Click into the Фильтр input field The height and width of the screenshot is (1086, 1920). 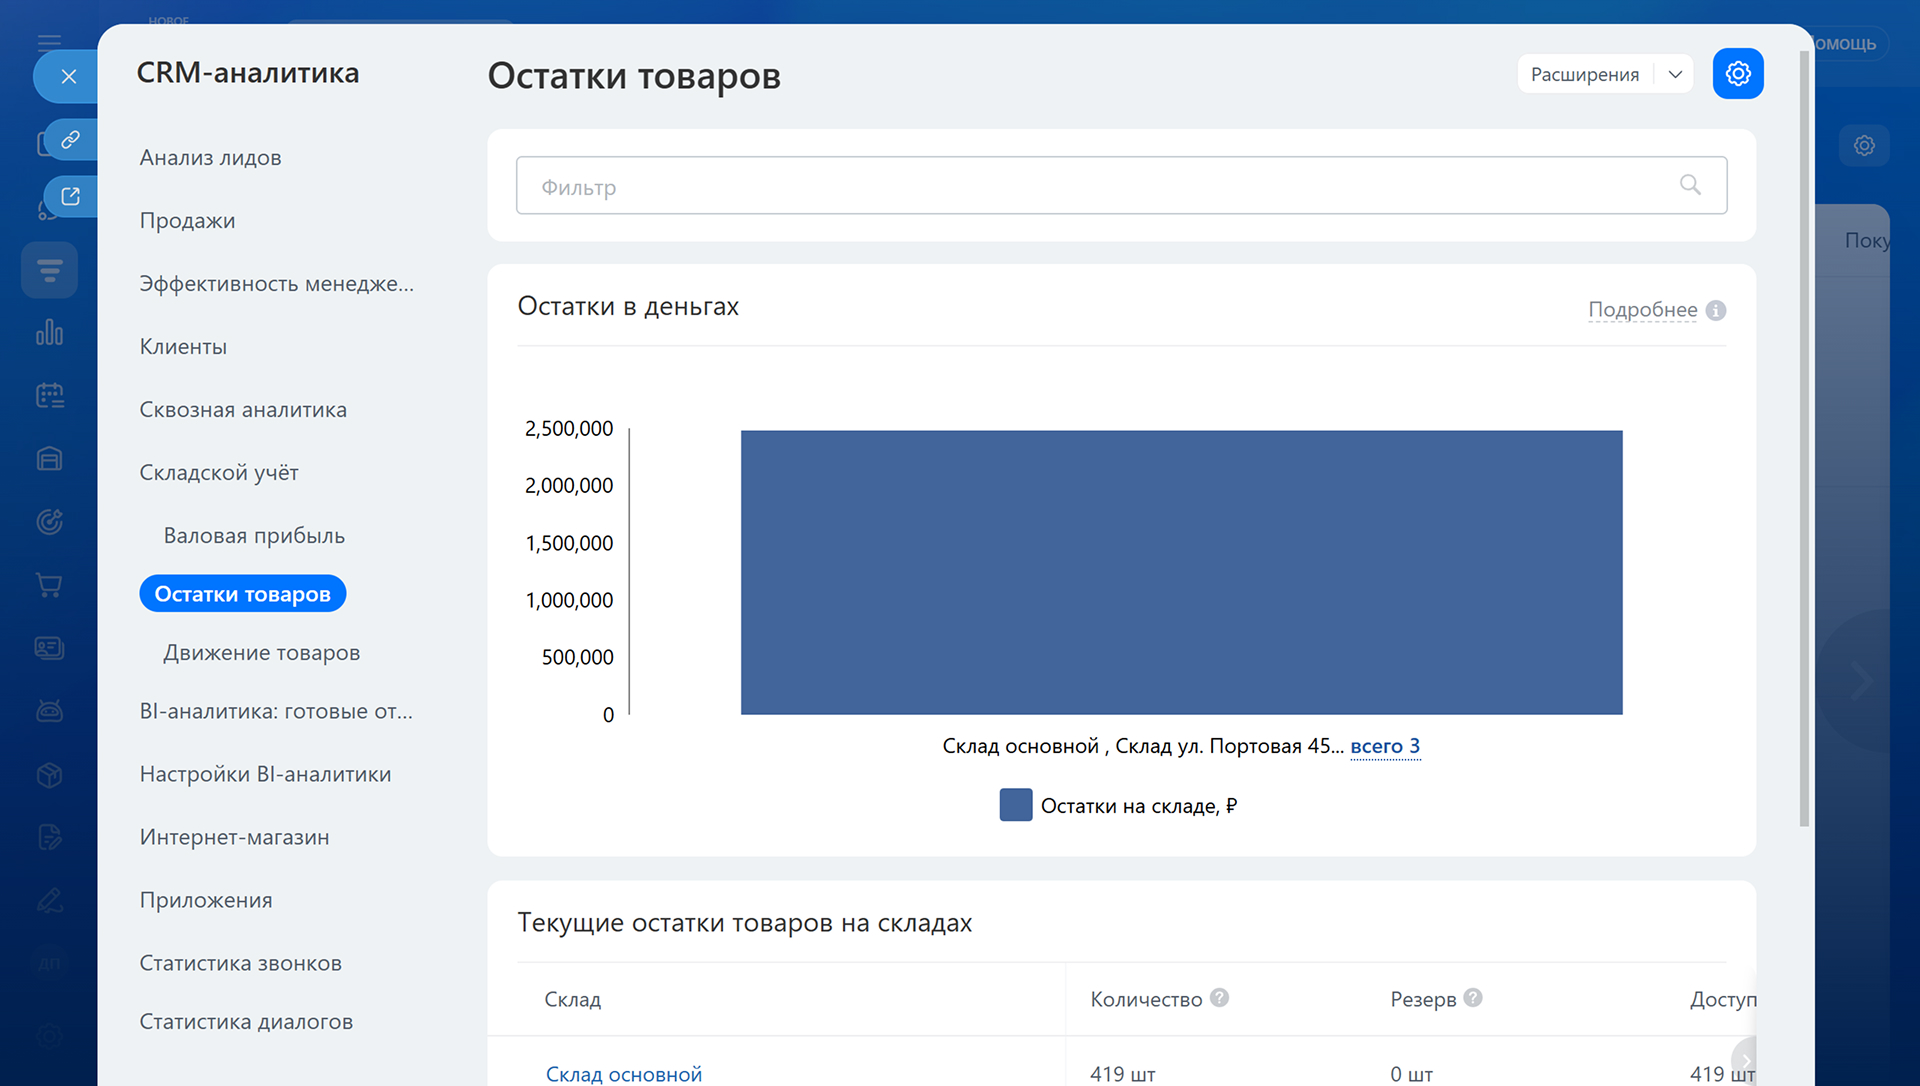pos(1100,186)
